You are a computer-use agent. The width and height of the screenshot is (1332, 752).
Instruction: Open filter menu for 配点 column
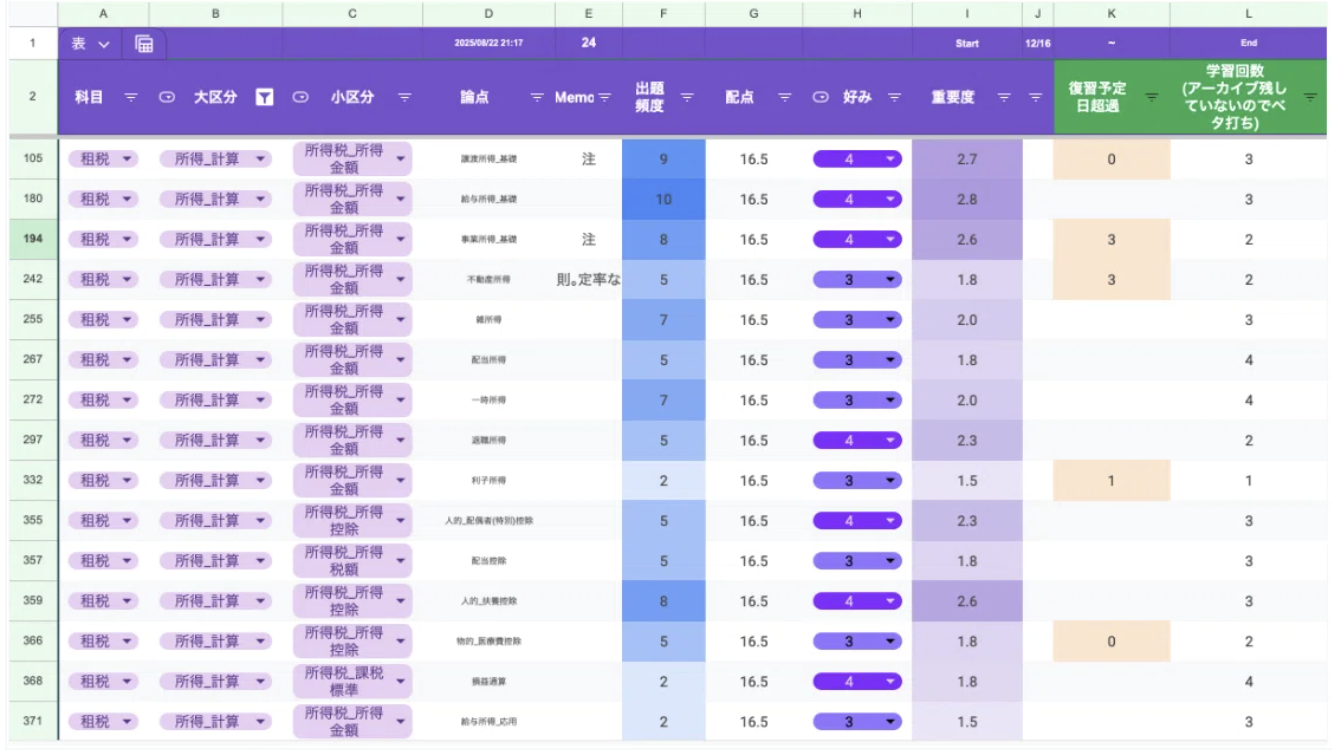(785, 97)
